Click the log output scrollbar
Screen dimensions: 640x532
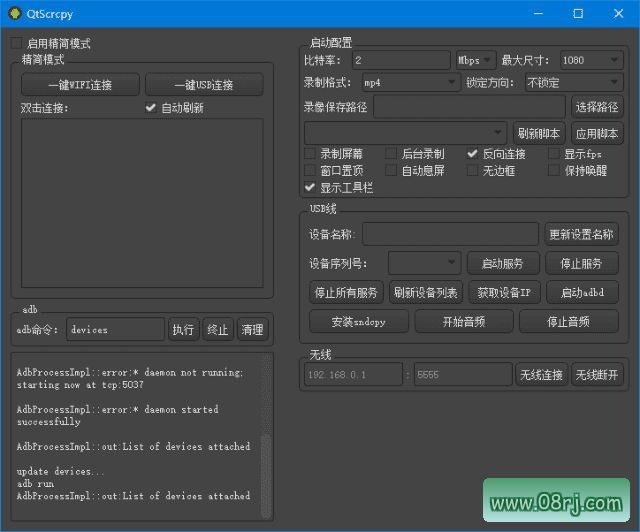point(266,476)
